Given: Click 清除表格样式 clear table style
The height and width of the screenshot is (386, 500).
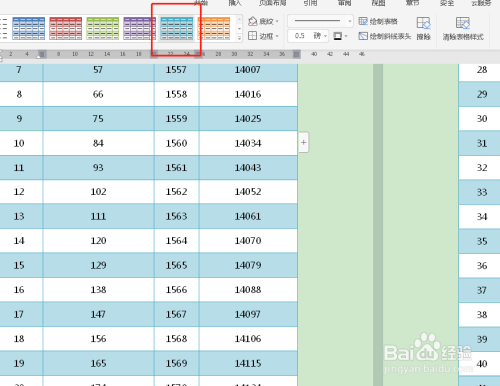Looking at the screenshot, I should pyautogui.click(x=463, y=29).
